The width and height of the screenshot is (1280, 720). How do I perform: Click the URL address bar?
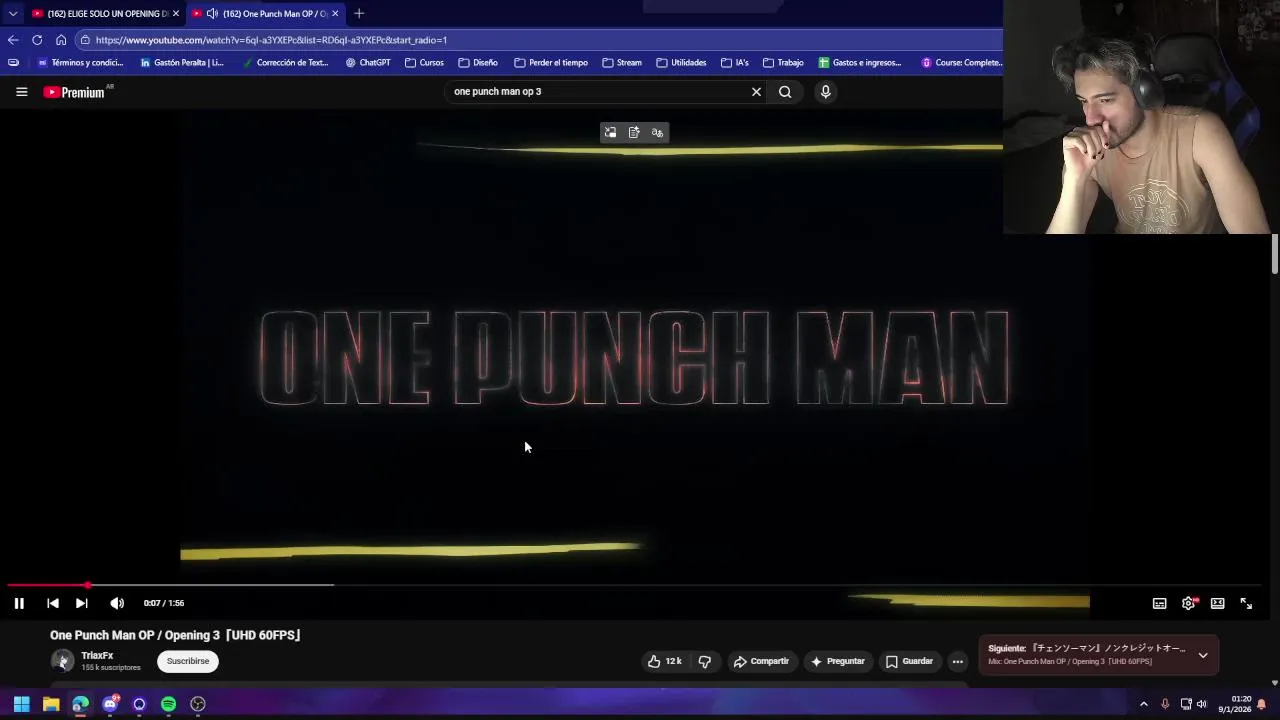point(540,40)
